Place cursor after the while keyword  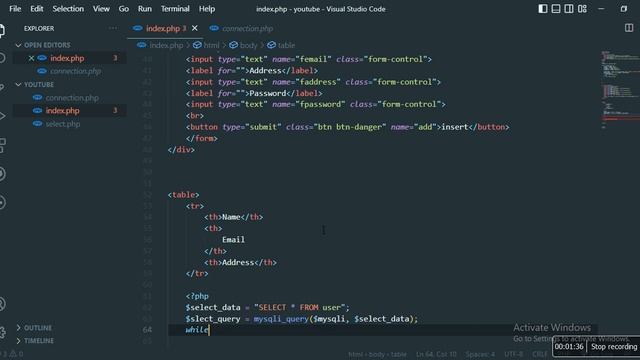click(x=209, y=330)
